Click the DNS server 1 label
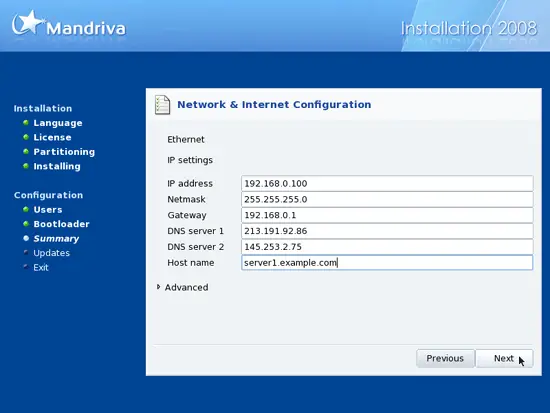 (195, 231)
